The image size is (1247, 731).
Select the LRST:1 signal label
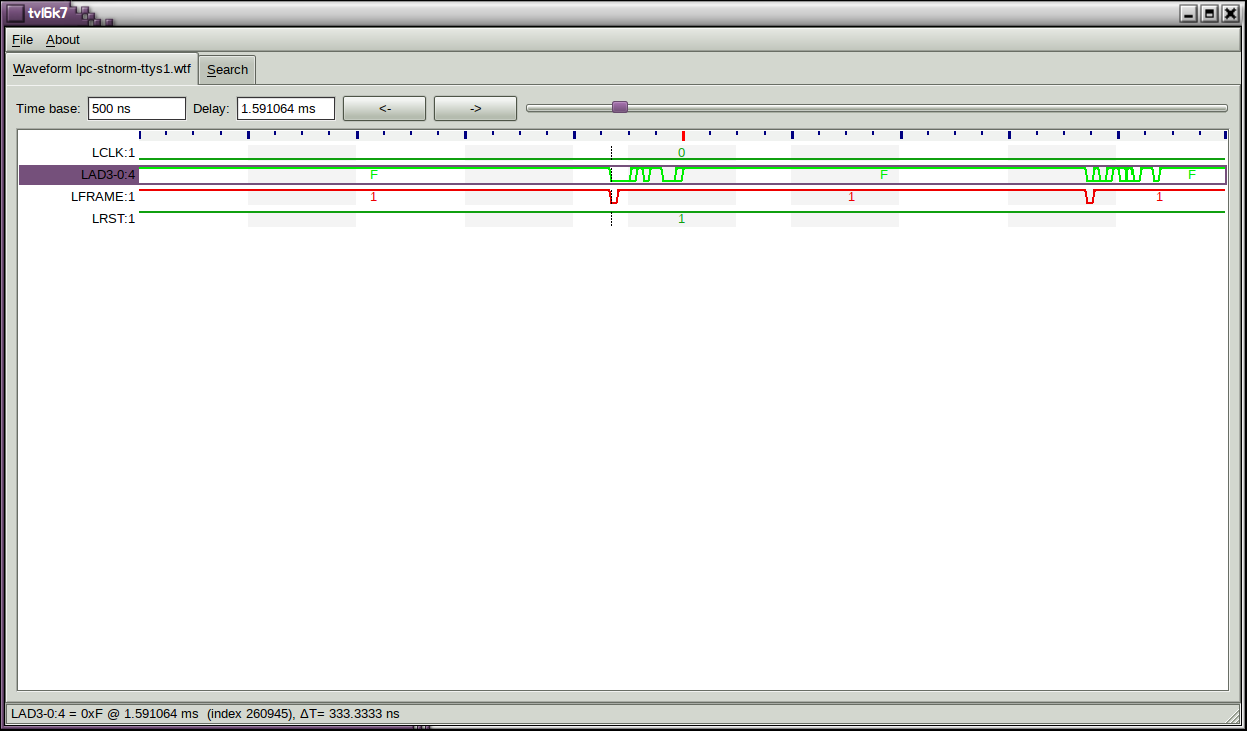(113, 219)
